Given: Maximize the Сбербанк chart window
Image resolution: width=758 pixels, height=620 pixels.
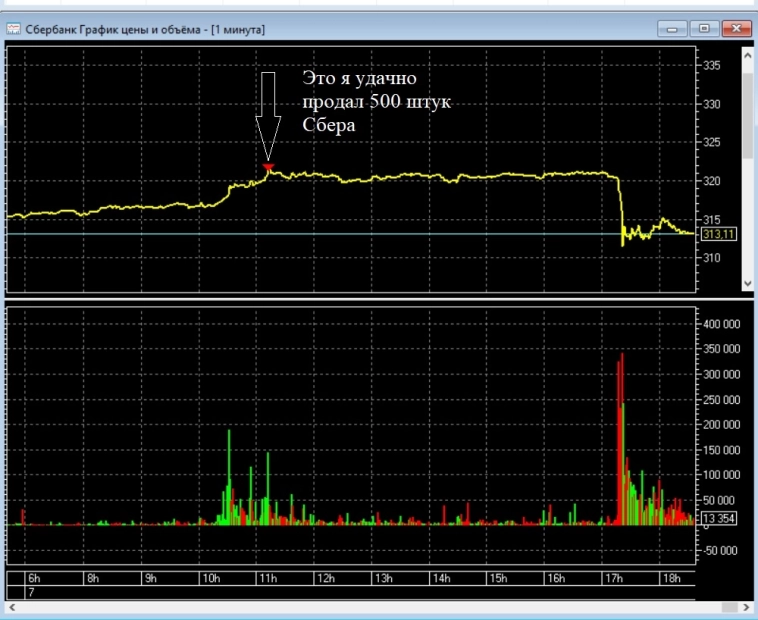Looking at the screenshot, I should [704, 28].
